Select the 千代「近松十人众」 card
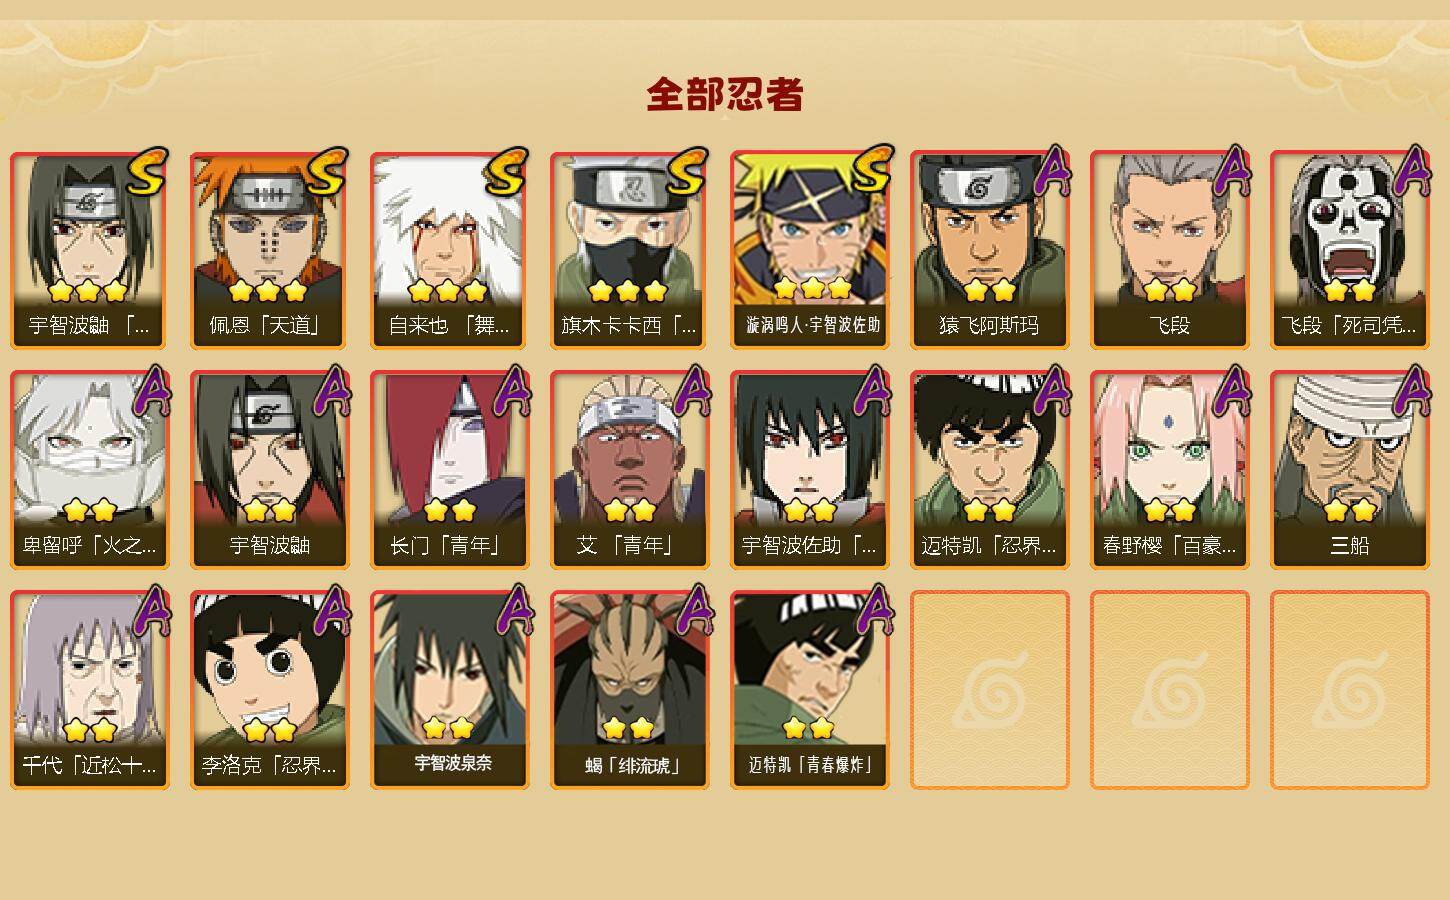 (89, 690)
